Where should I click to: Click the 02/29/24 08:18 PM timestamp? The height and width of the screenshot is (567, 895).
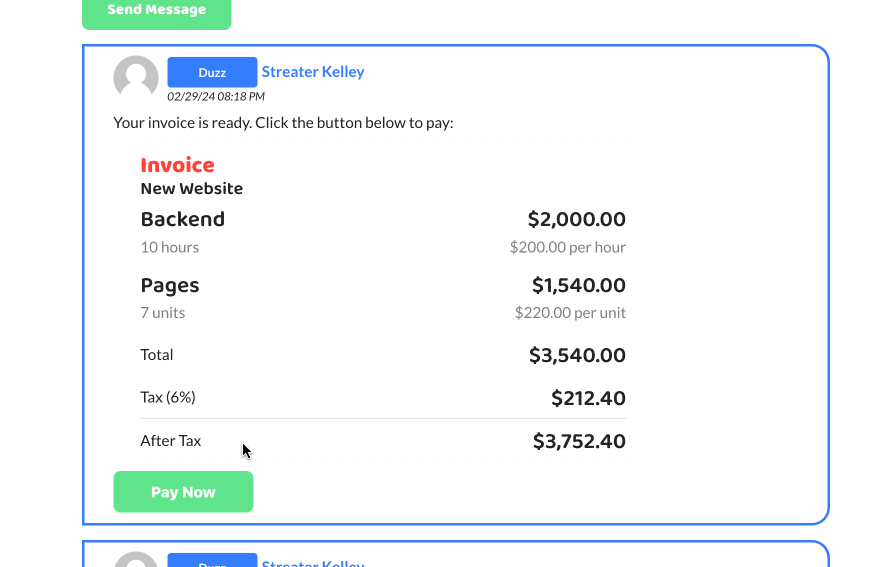pyautogui.click(x=216, y=96)
